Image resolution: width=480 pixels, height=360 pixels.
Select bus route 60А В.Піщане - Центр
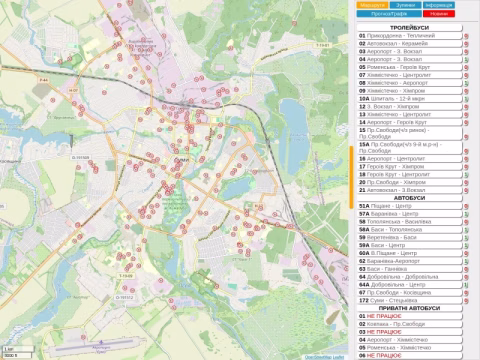pos(409,253)
